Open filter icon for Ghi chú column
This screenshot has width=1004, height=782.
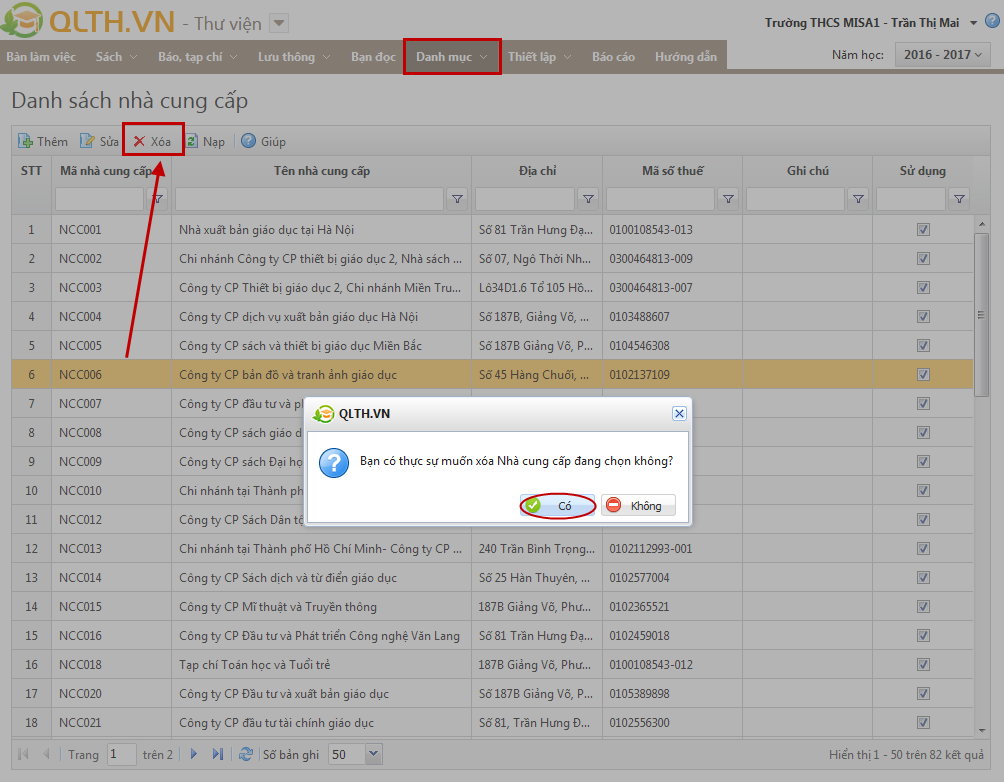(x=858, y=199)
